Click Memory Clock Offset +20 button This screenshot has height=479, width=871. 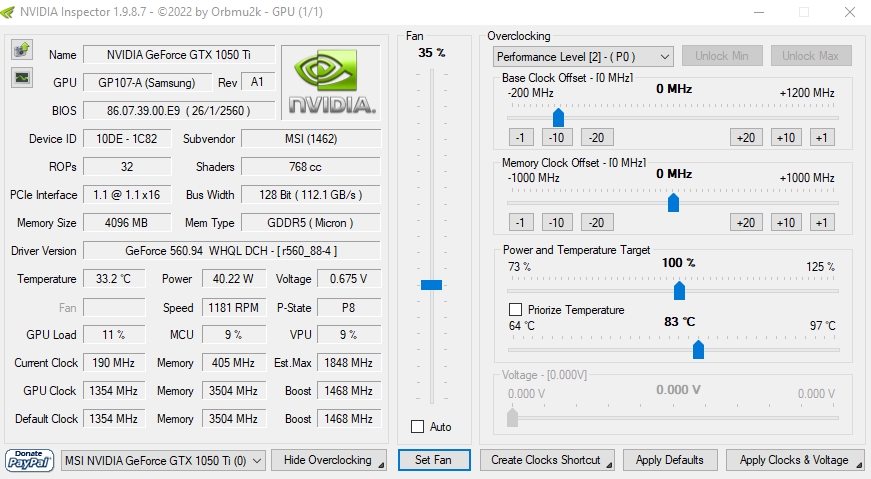(746, 222)
